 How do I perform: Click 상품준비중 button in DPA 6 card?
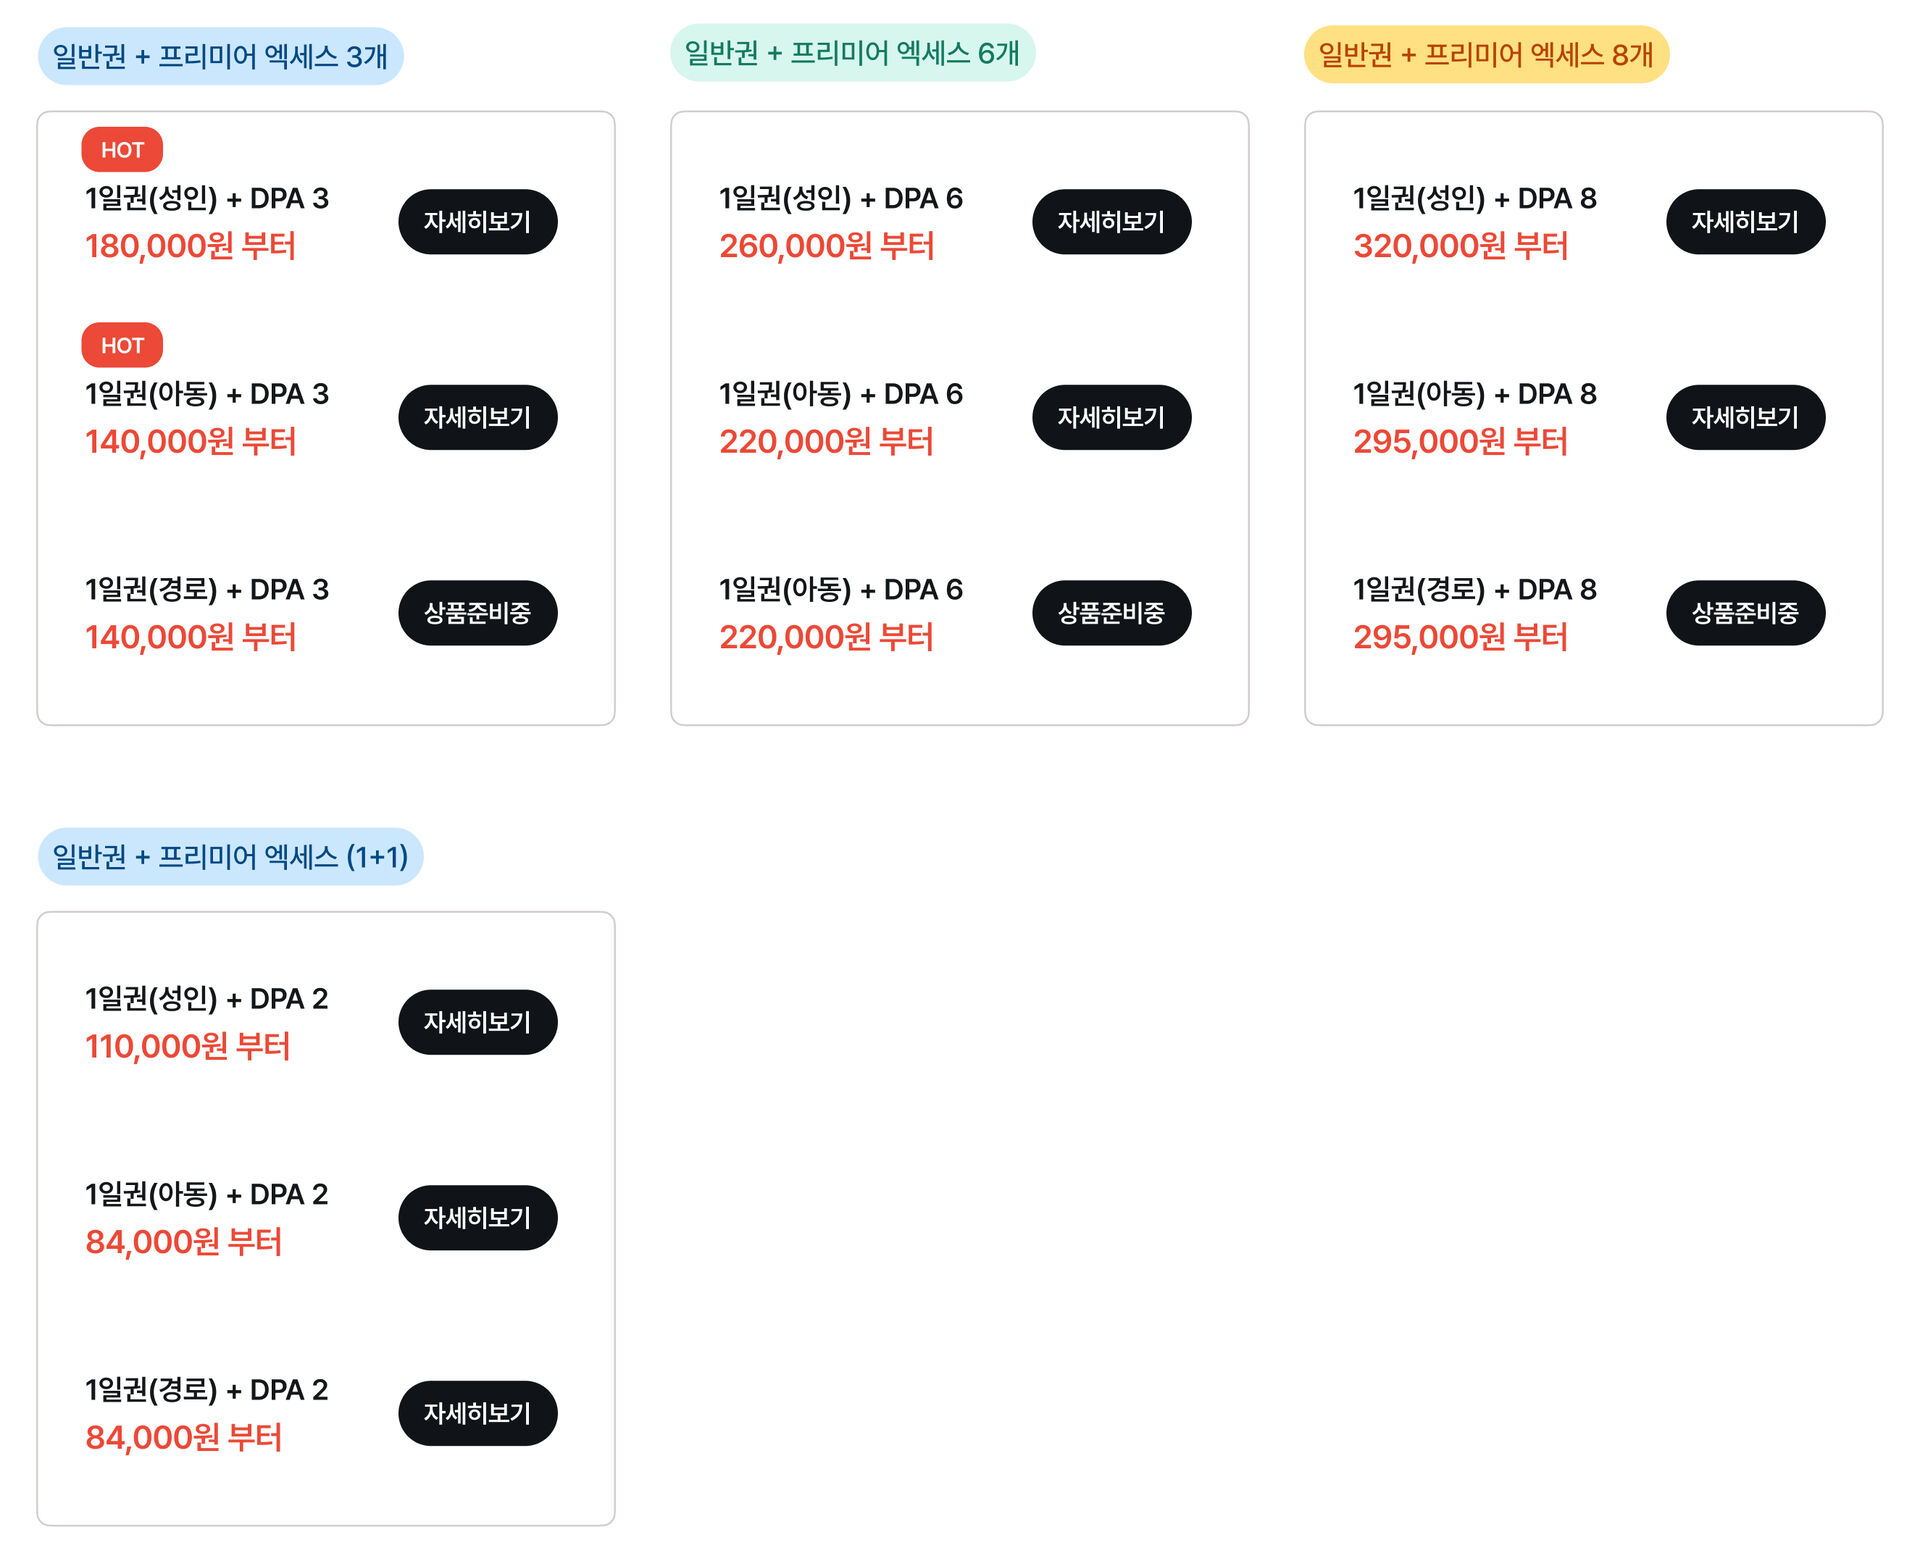point(1112,613)
